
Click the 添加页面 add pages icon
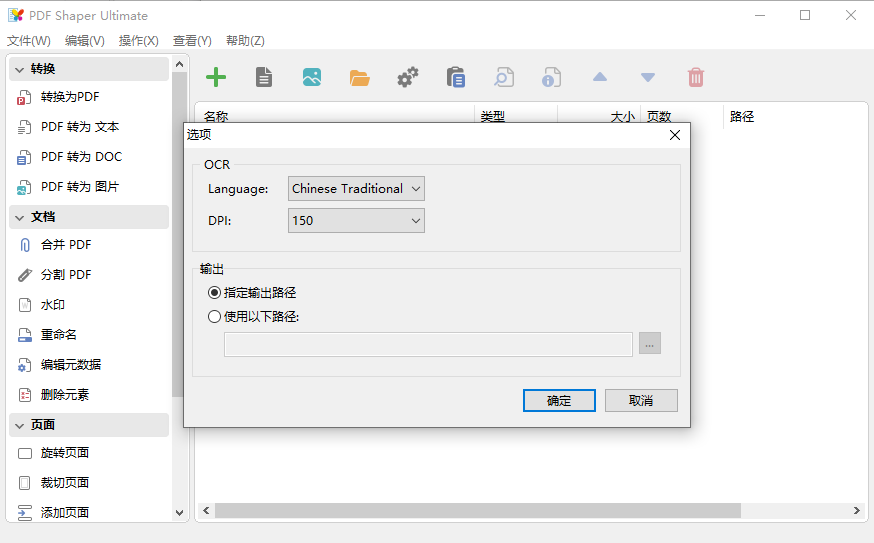point(25,513)
